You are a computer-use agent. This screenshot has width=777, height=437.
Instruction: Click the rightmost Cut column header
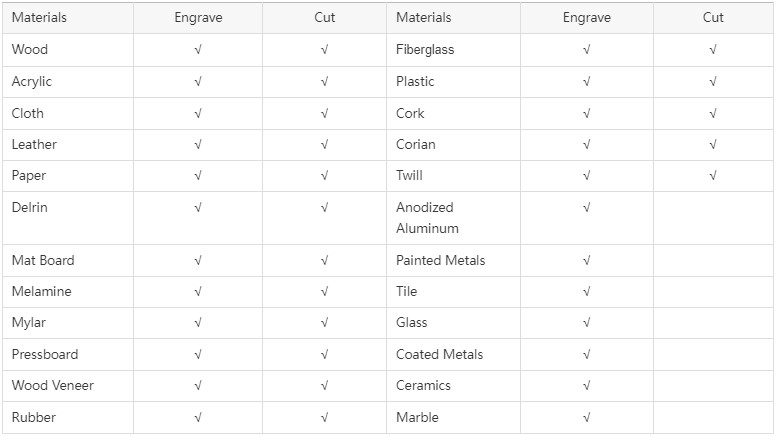[713, 18]
